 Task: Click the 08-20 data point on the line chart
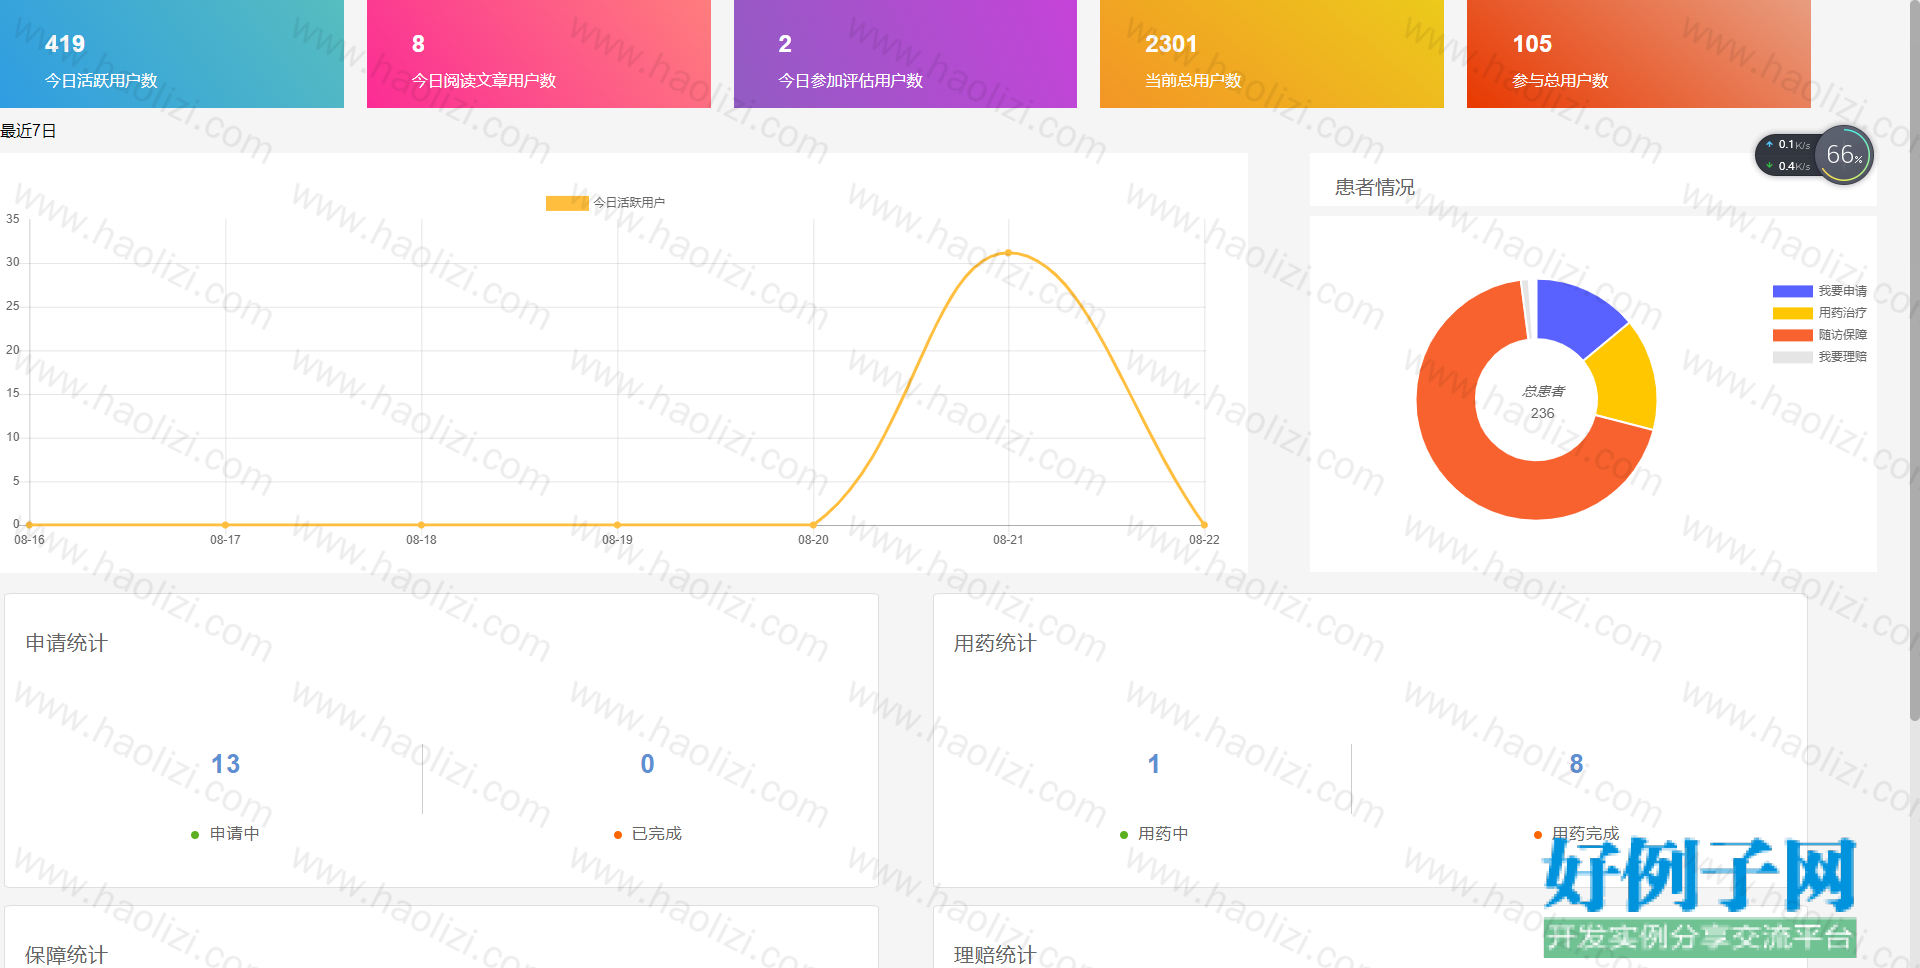[x=813, y=525]
